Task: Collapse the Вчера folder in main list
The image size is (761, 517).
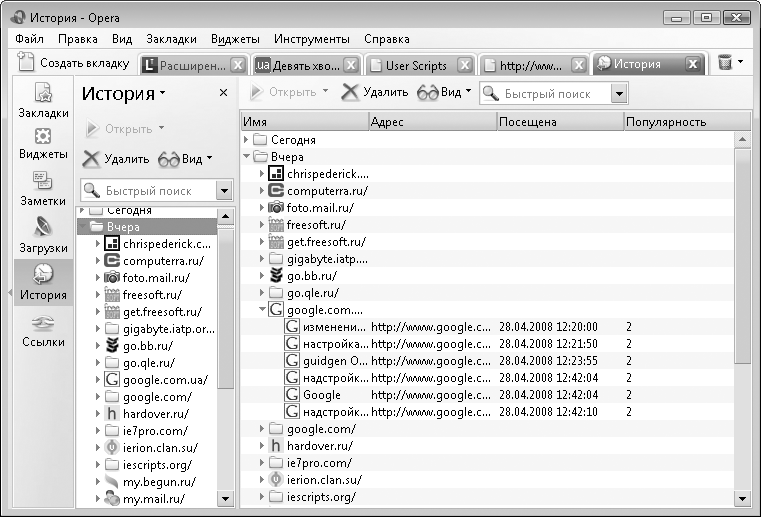Action: tap(246, 156)
